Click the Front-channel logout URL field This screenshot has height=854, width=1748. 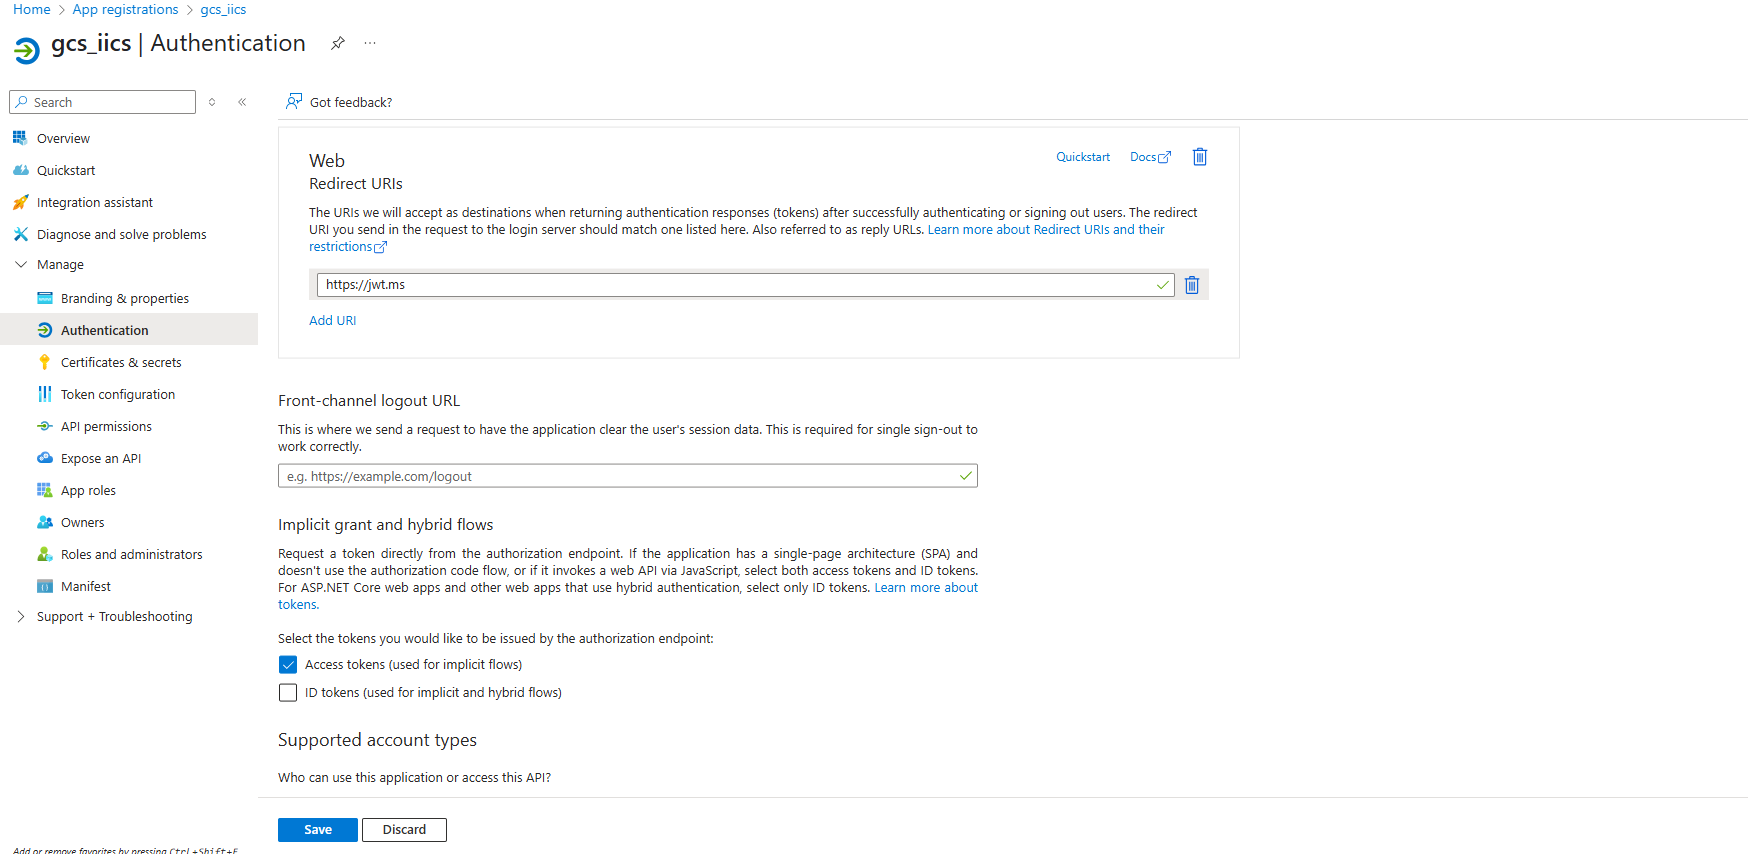coord(628,476)
